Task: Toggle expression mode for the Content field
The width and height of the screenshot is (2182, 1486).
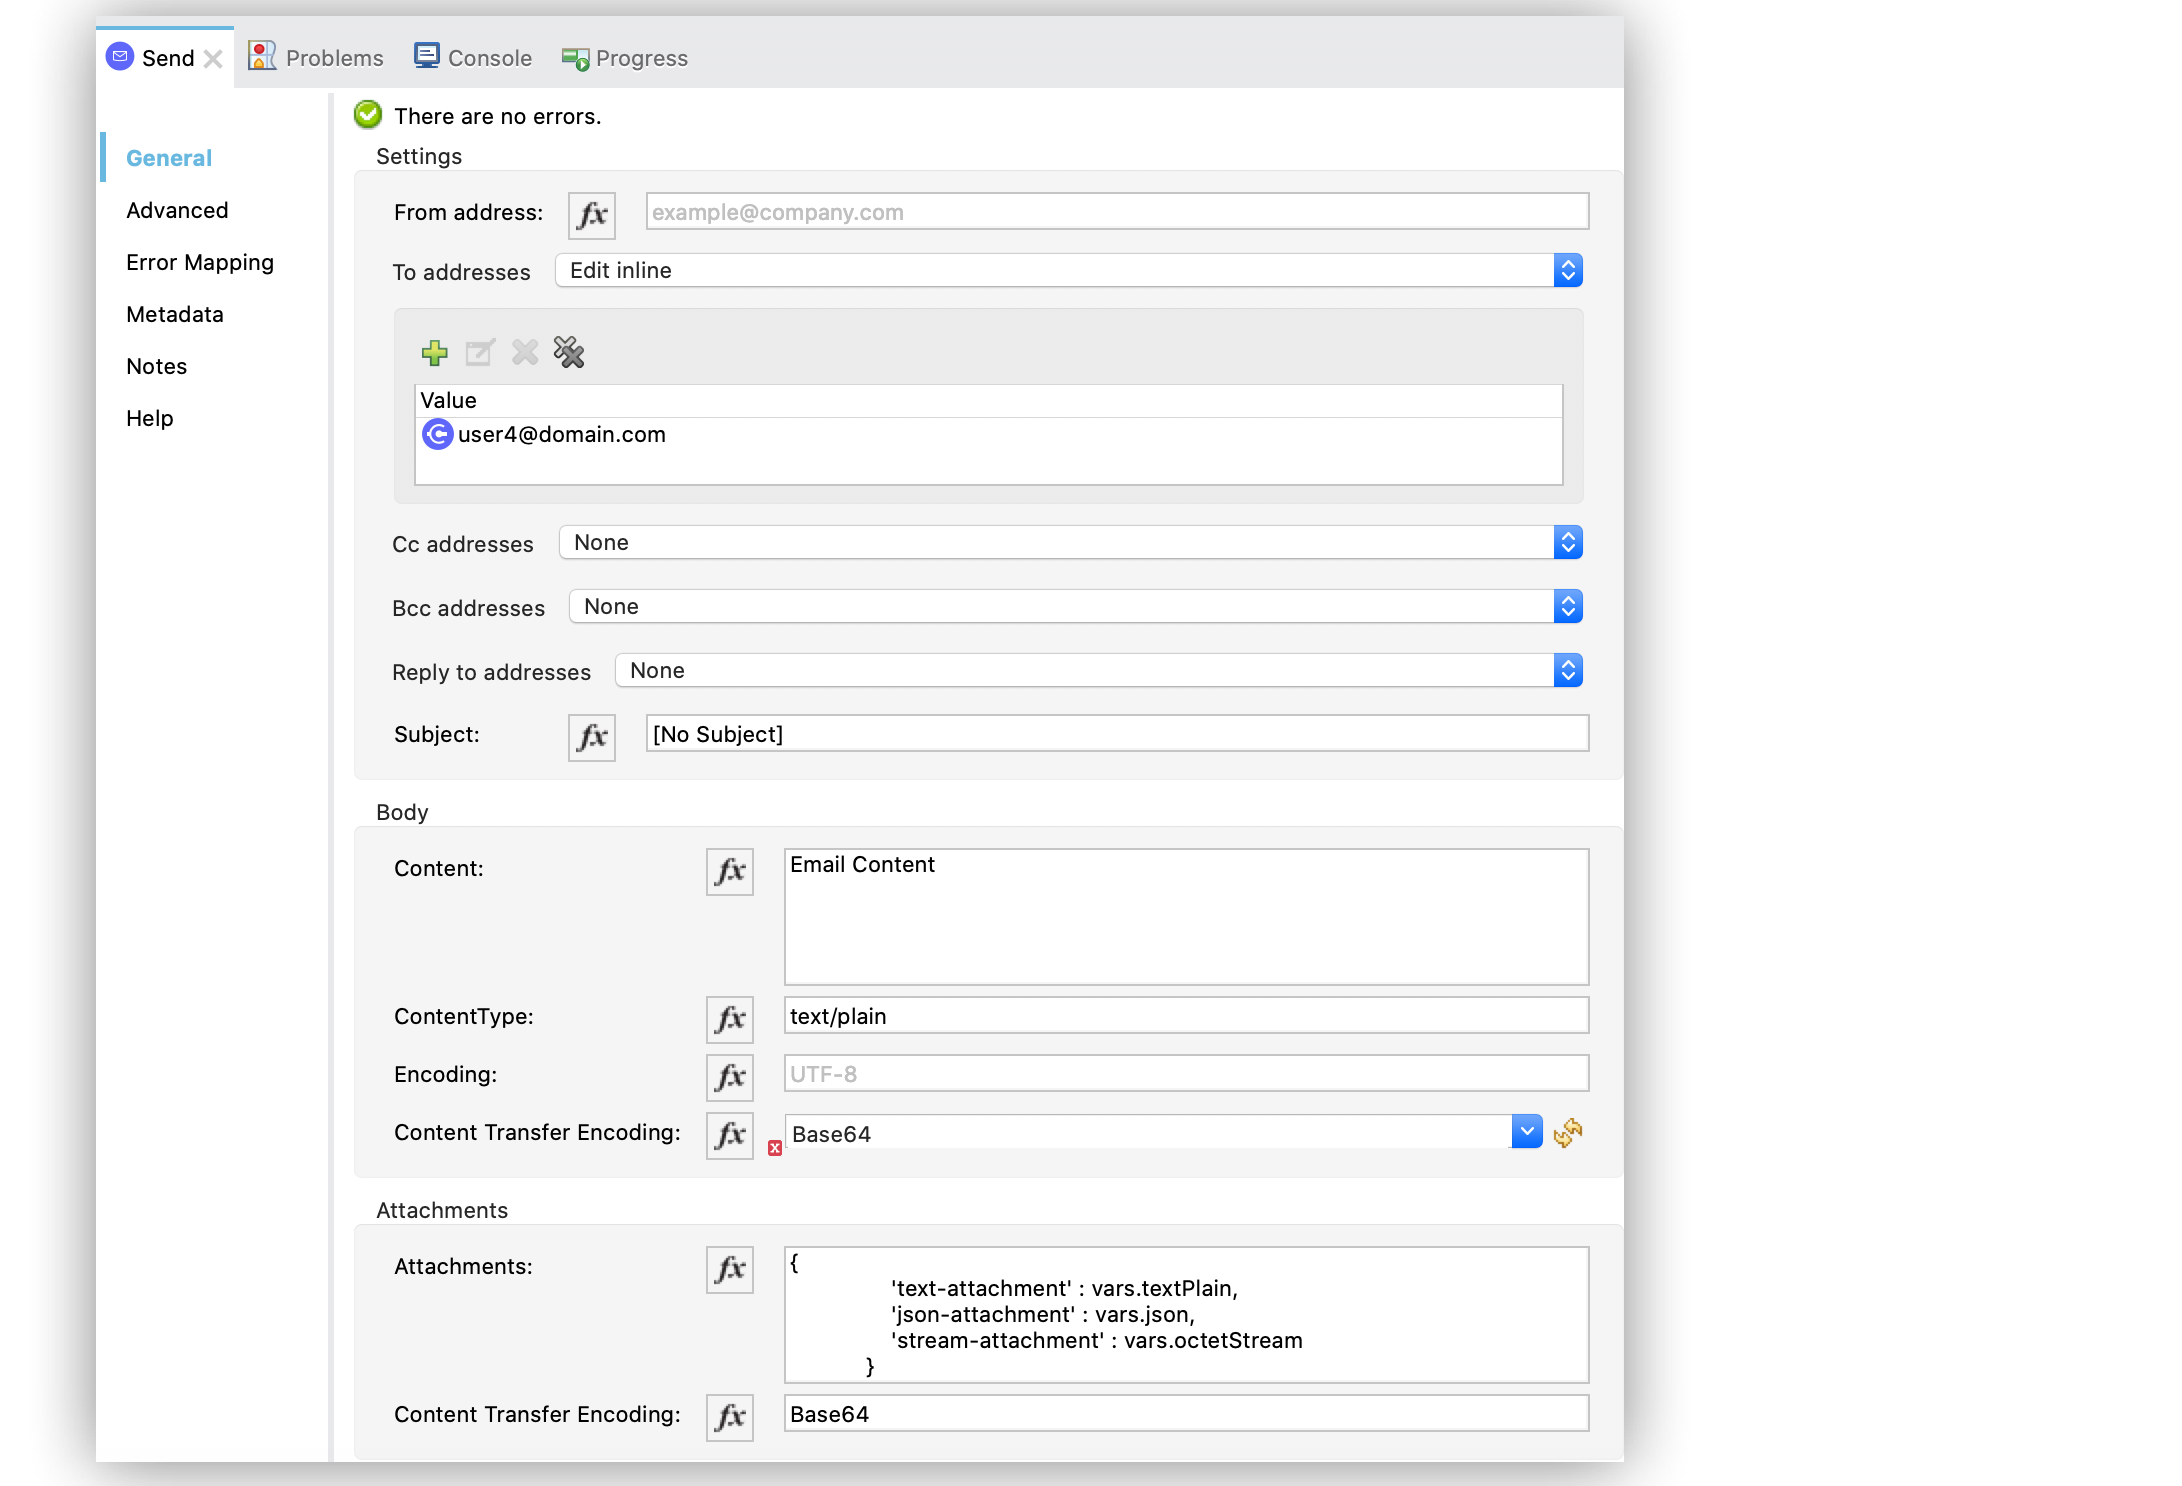Action: (x=729, y=872)
